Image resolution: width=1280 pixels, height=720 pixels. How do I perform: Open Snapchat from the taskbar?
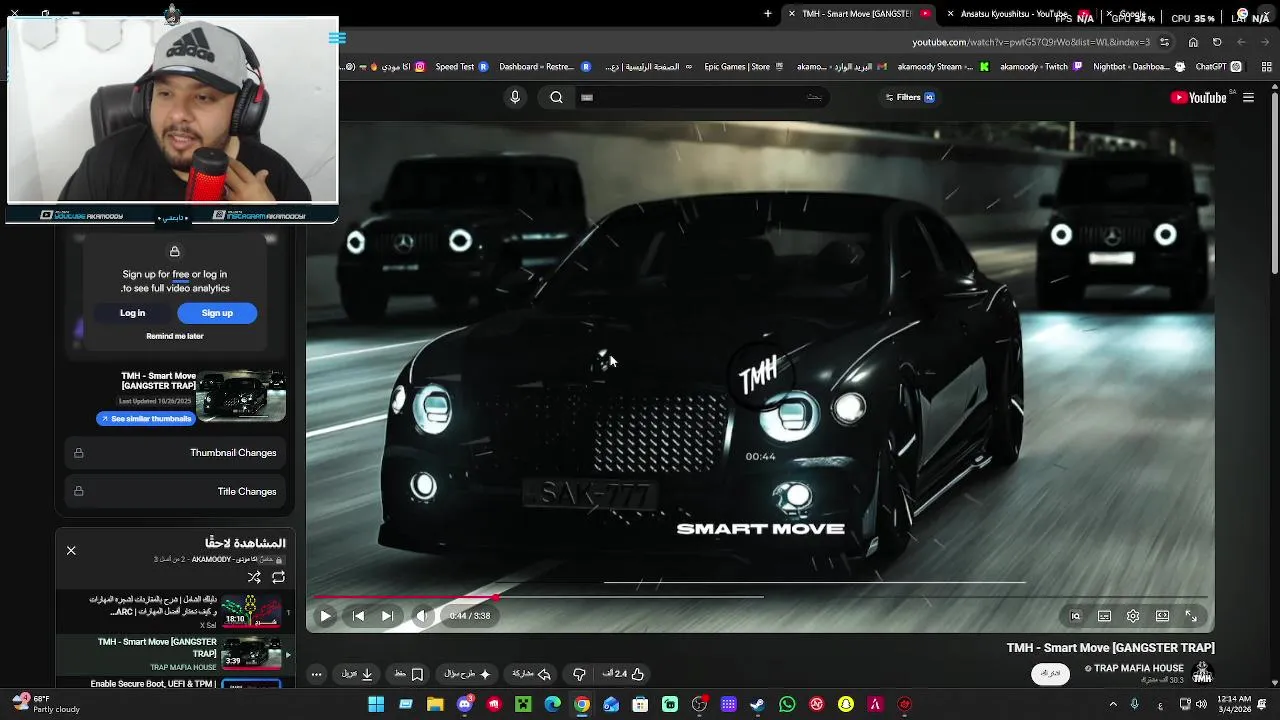tap(846, 704)
